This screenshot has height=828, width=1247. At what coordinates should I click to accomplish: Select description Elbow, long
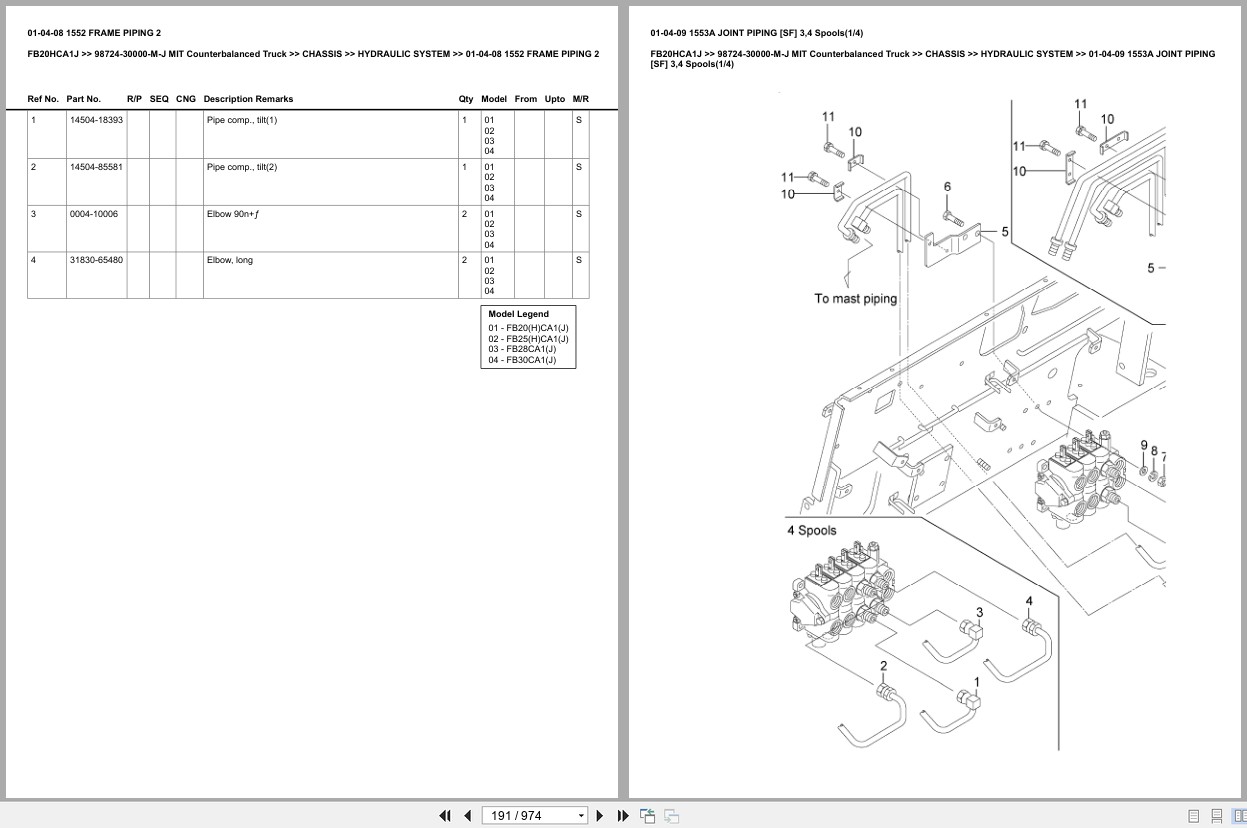[x=230, y=260]
